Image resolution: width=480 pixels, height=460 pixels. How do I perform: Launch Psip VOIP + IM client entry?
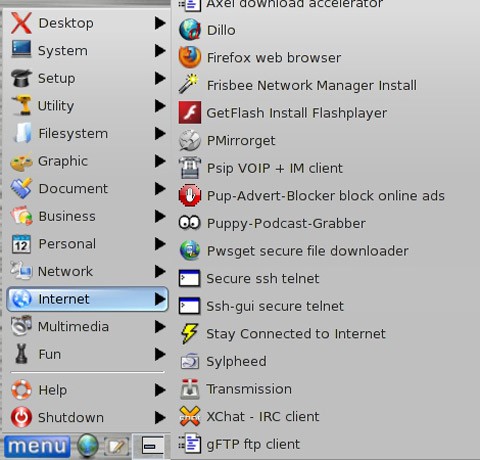click(x=275, y=168)
